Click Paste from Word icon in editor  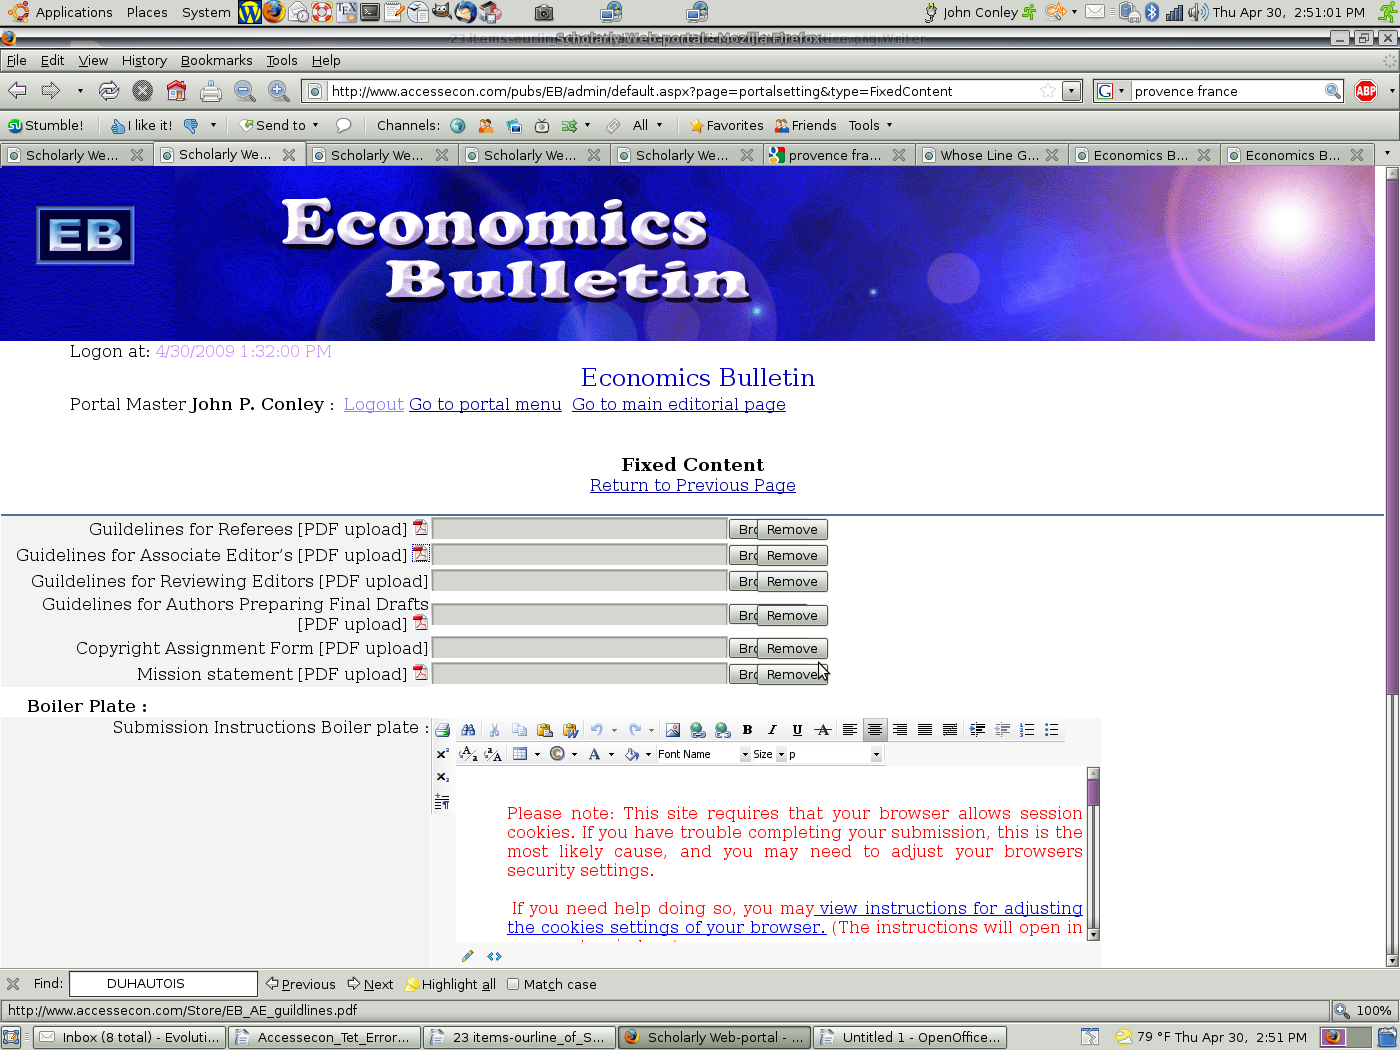click(570, 730)
